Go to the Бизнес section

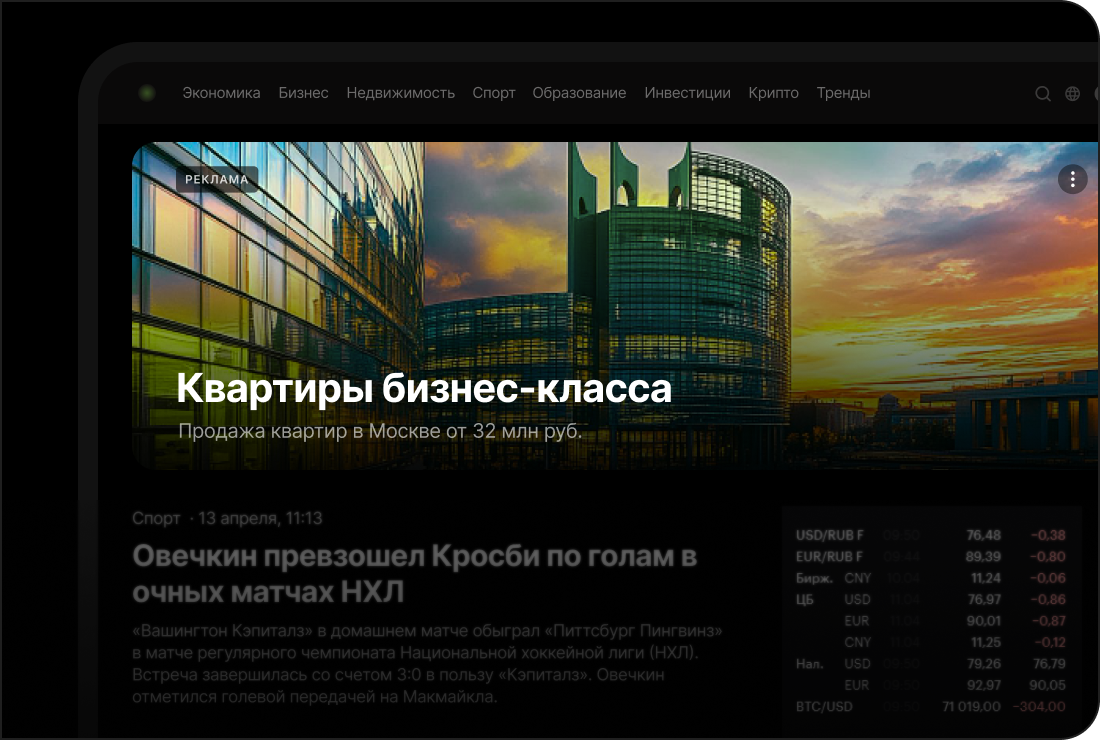(303, 93)
